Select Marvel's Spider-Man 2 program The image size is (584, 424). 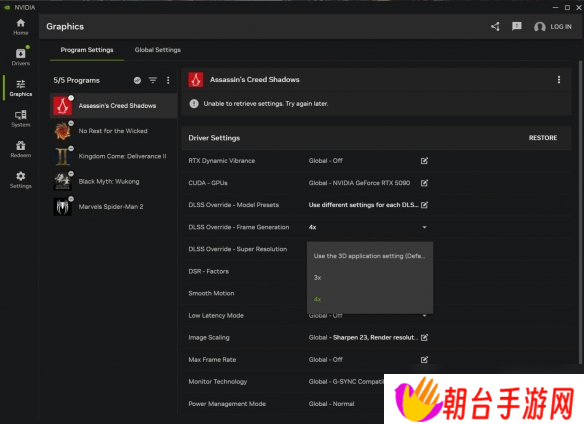[x=114, y=207]
